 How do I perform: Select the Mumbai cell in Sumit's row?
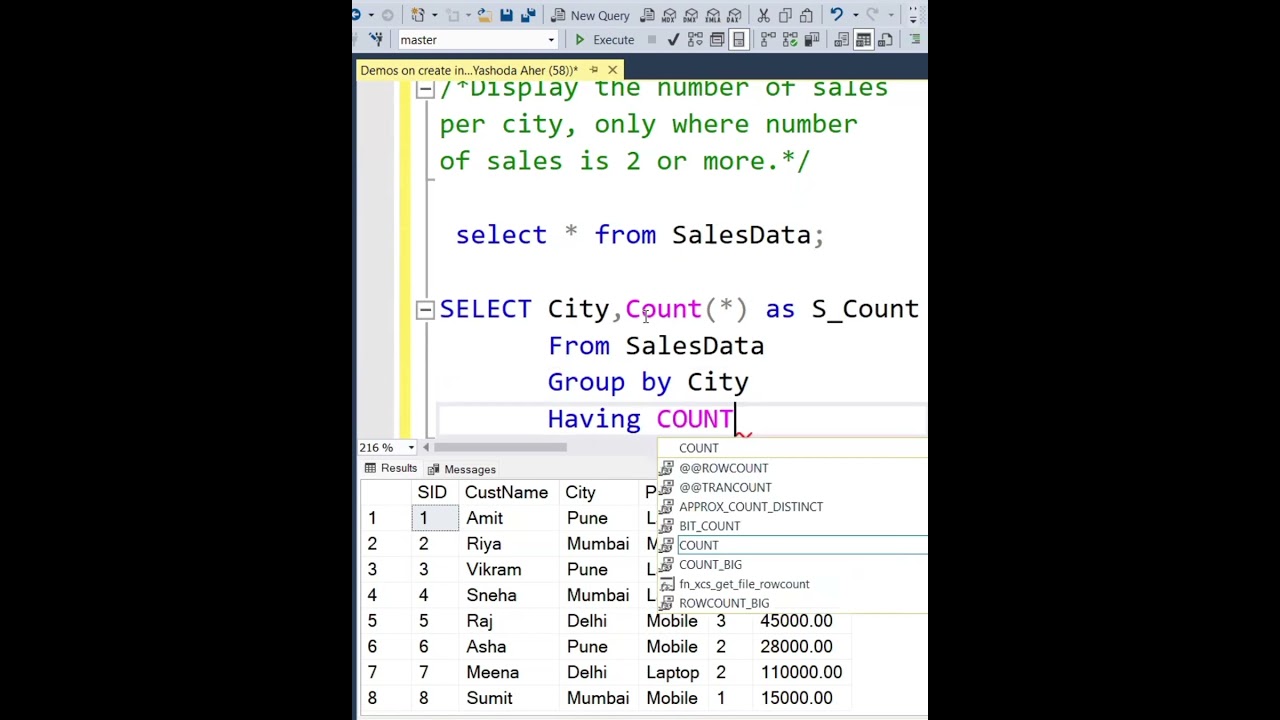(599, 698)
